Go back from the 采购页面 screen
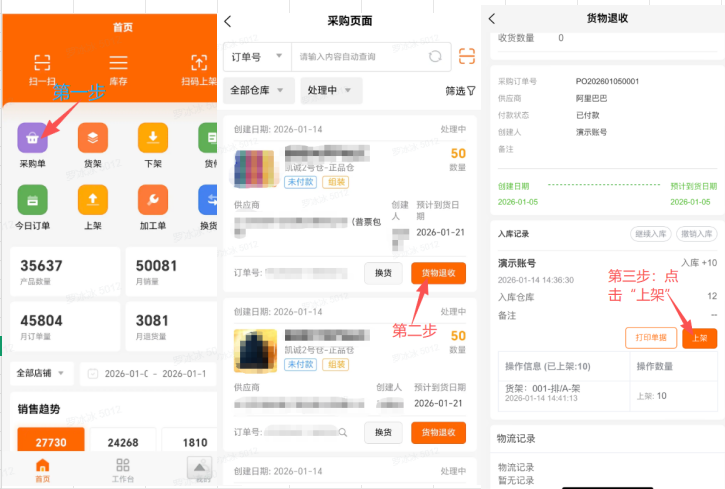The height and width of the screenshot is (489, 725). (228, 20)
